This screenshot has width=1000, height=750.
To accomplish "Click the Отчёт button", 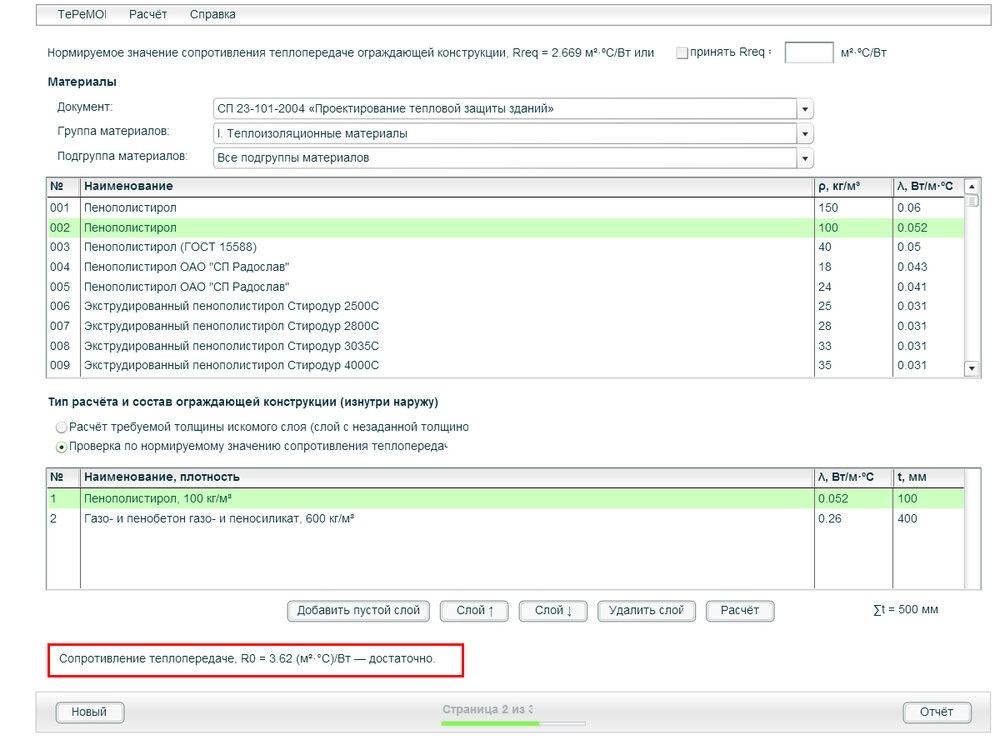I will [937, 712].
